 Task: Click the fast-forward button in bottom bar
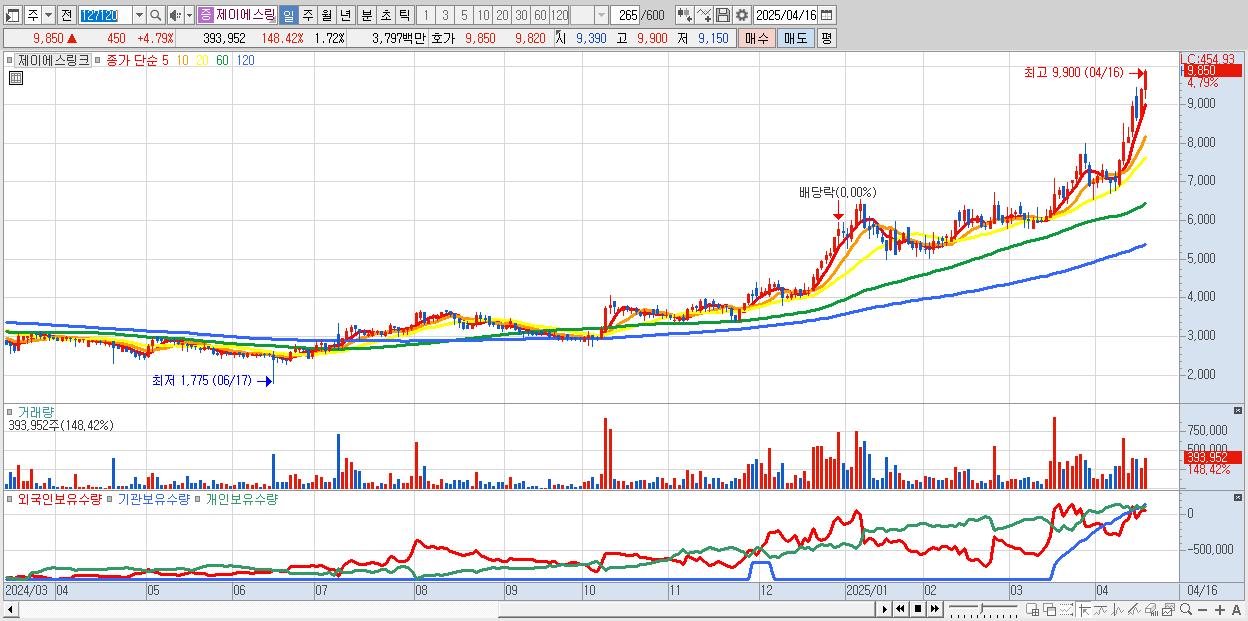point(935,609)
